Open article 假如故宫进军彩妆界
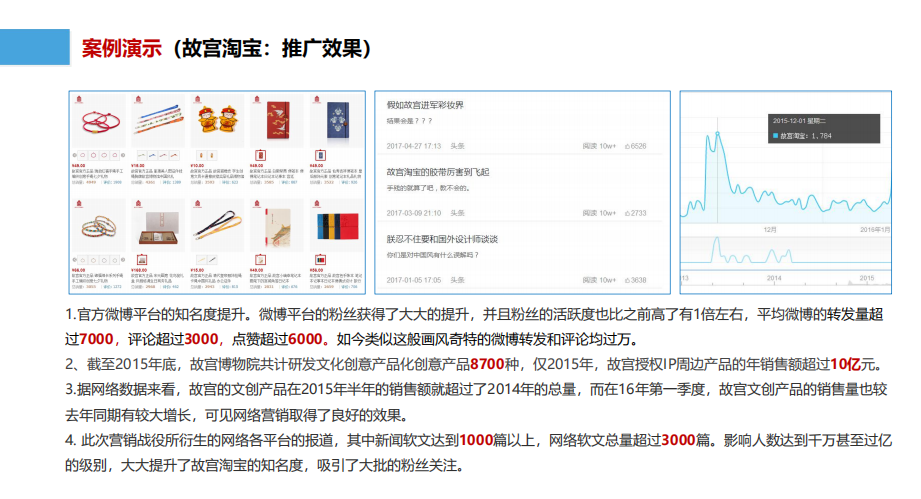This screenshot has width=921, height=499. pos(425,105)
